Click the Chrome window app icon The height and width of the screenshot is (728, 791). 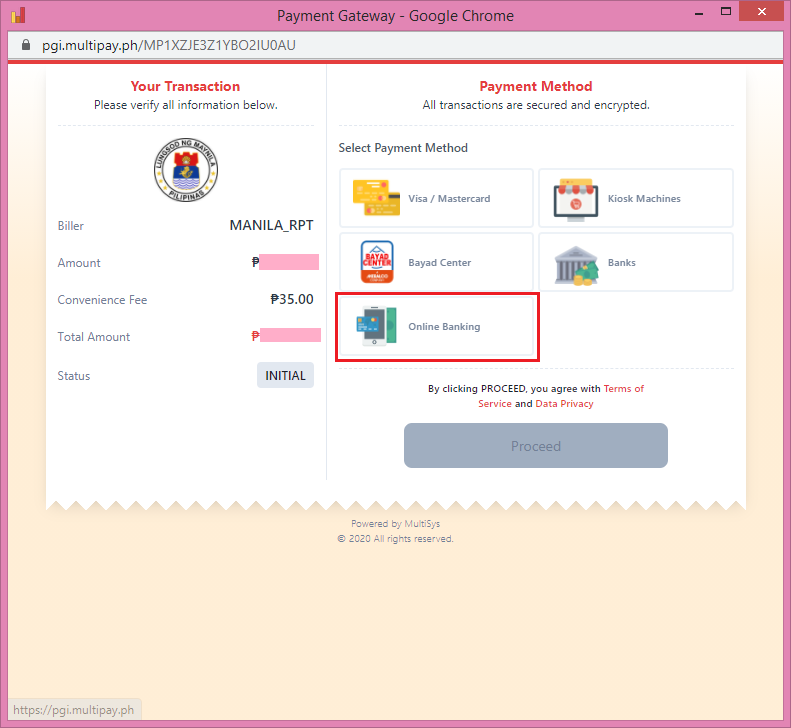tap(18, 15)
